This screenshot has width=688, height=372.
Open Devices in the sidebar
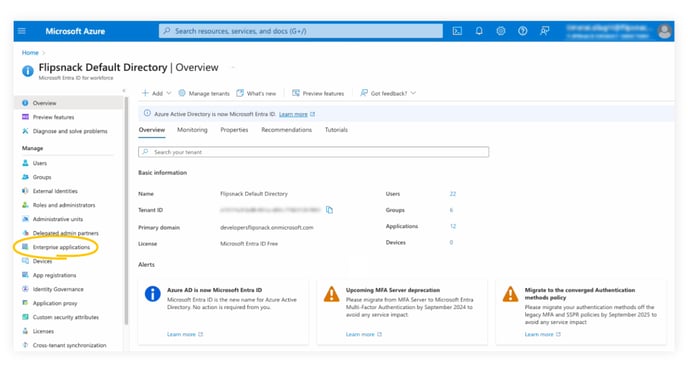click(x=42, y=261)
